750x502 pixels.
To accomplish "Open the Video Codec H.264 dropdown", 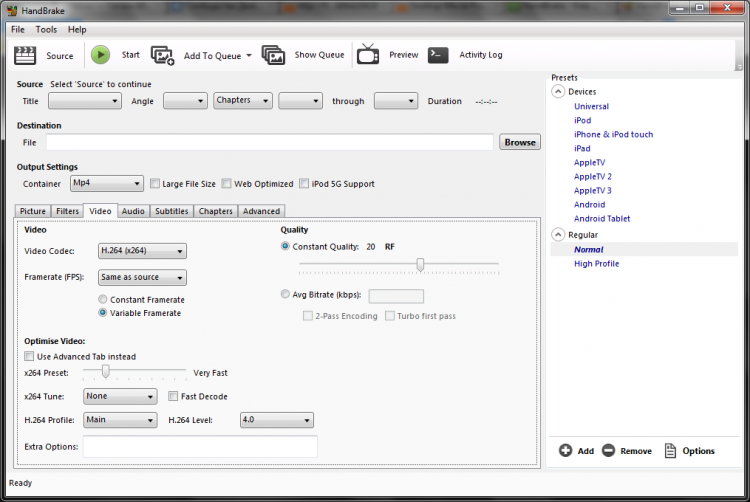I will [142, 251].
